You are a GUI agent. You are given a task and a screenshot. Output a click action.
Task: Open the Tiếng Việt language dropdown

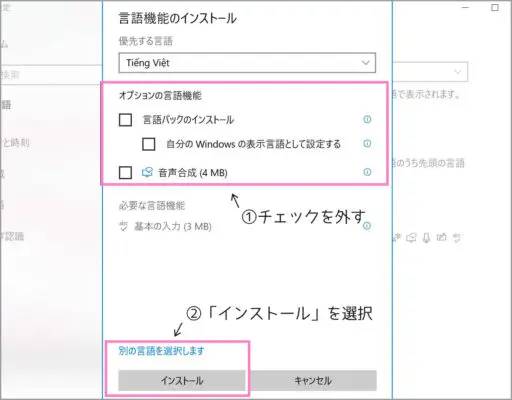pos(247,63)
